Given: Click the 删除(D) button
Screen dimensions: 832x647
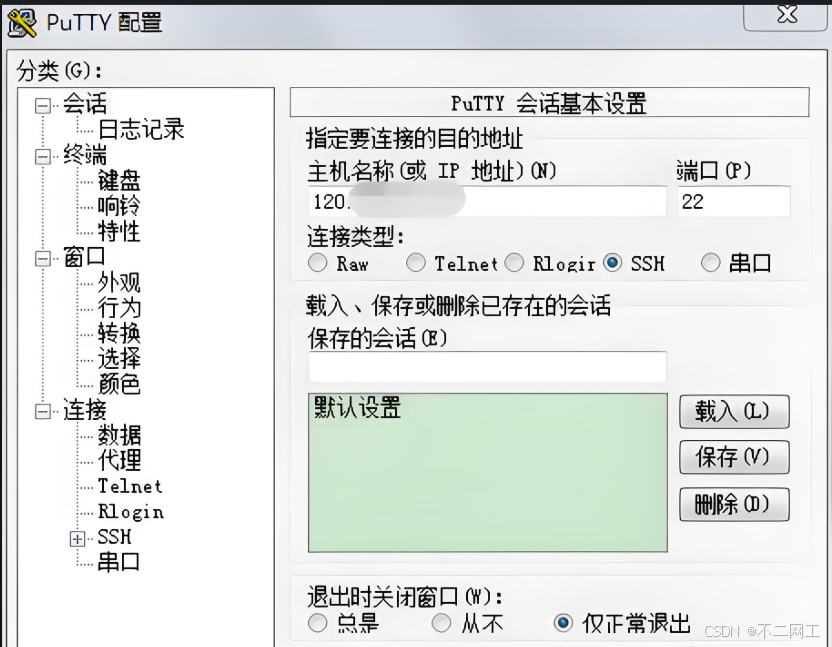Looking at the screenshot, I should 734,504.
